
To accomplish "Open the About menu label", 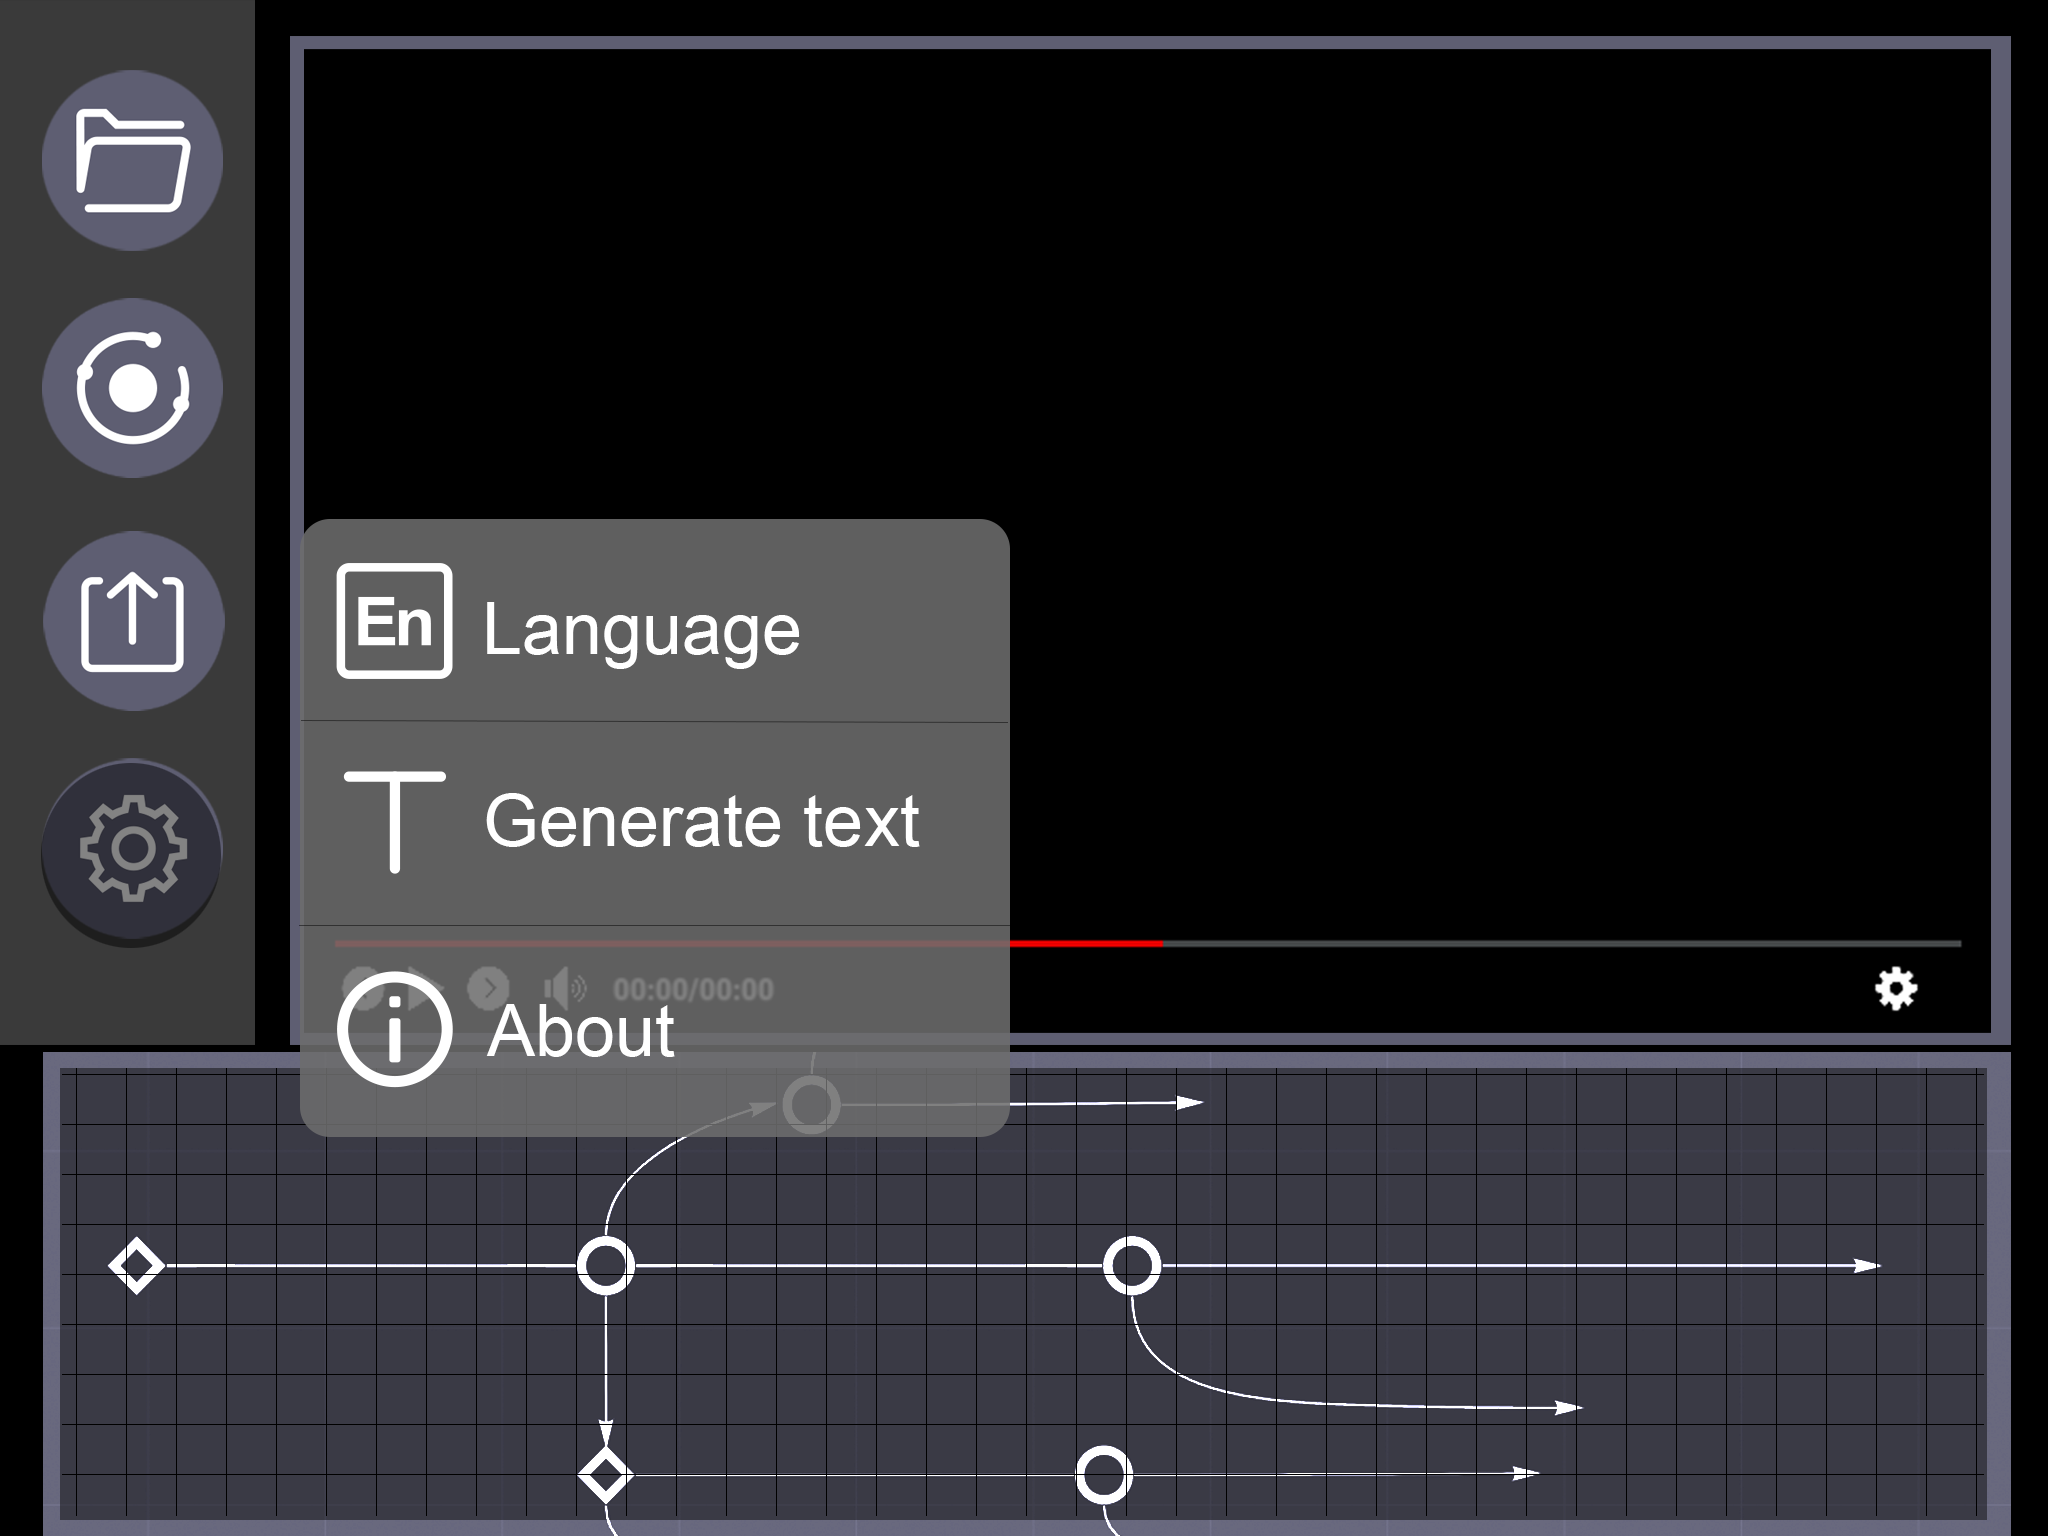I will pyautogui.click(x=580, y=1031).
